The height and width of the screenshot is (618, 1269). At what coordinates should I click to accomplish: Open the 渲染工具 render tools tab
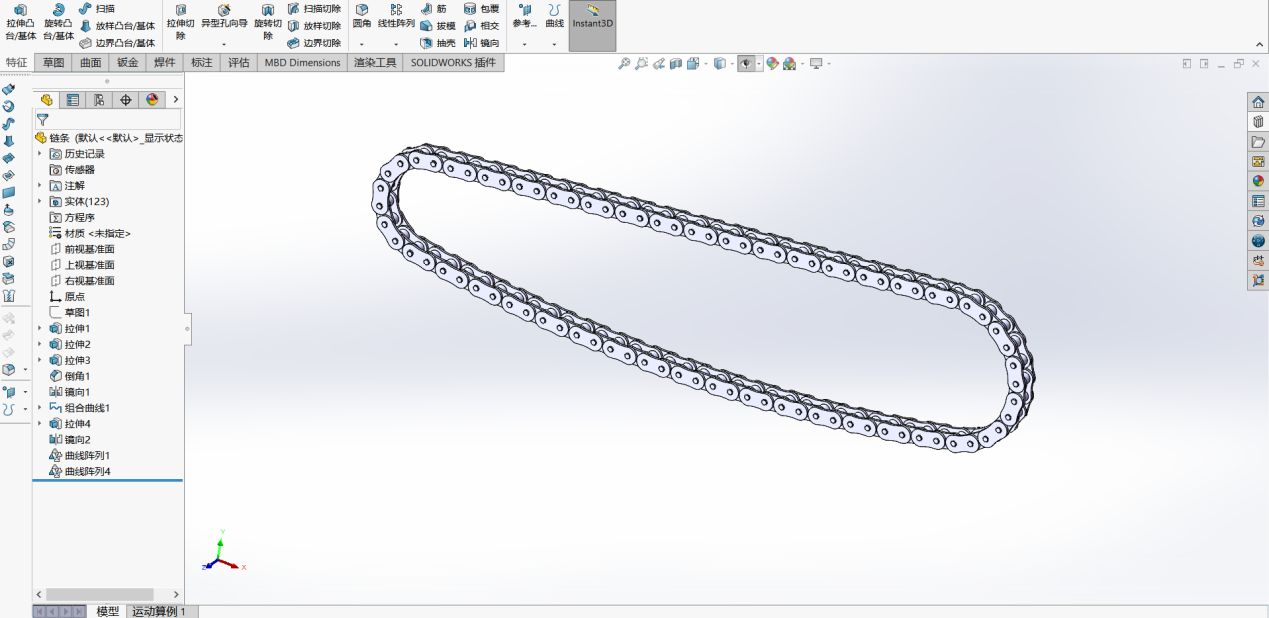(x=376, y=63)
